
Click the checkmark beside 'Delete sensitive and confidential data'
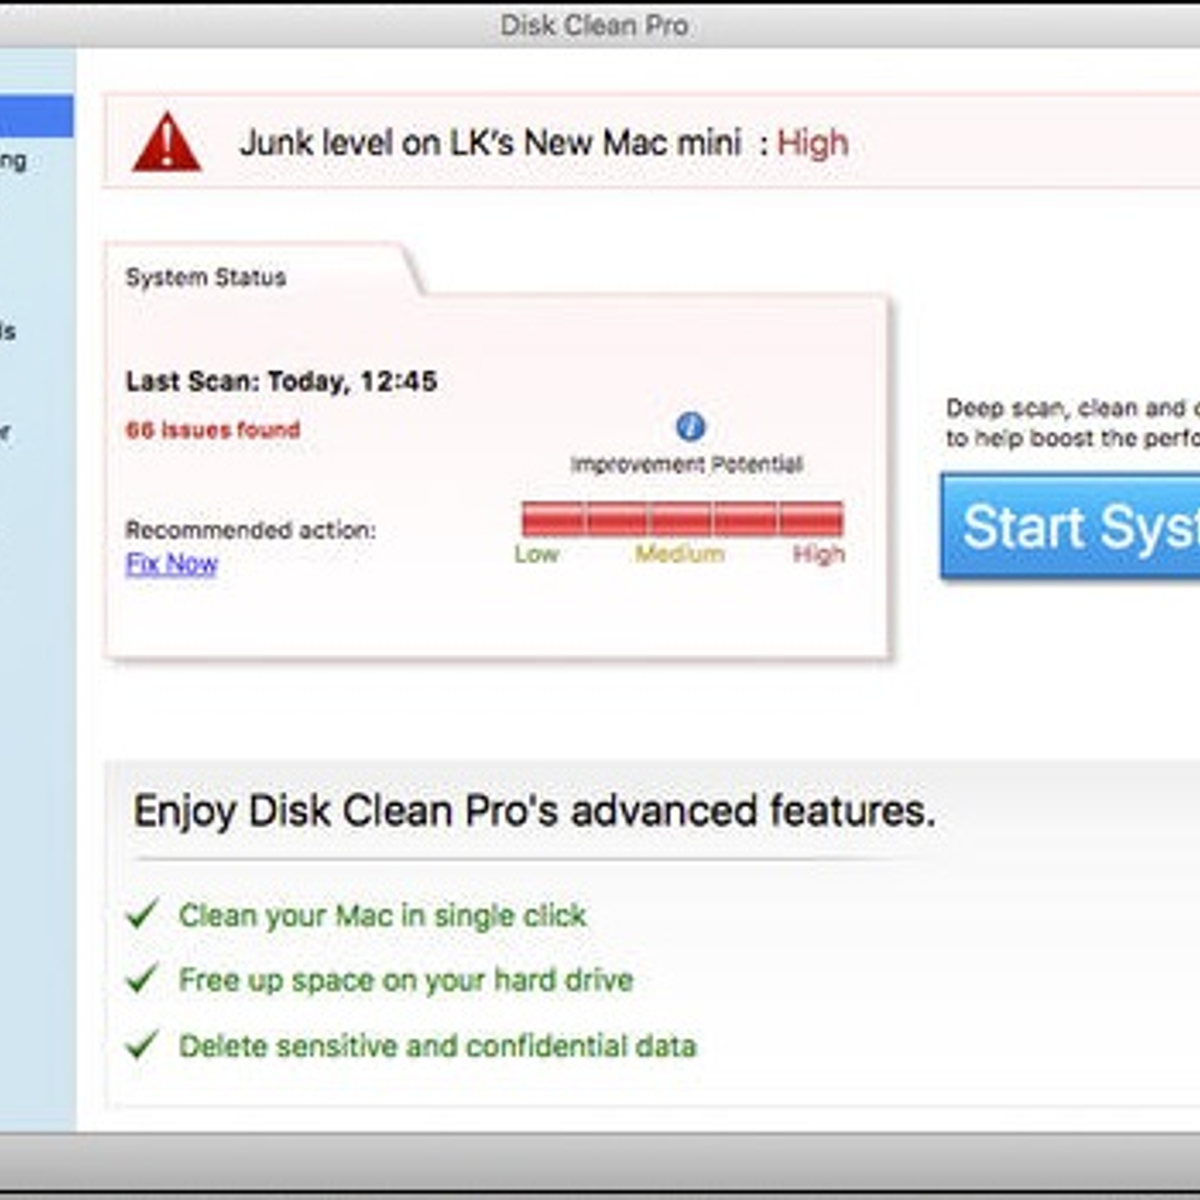(142, 1044)
